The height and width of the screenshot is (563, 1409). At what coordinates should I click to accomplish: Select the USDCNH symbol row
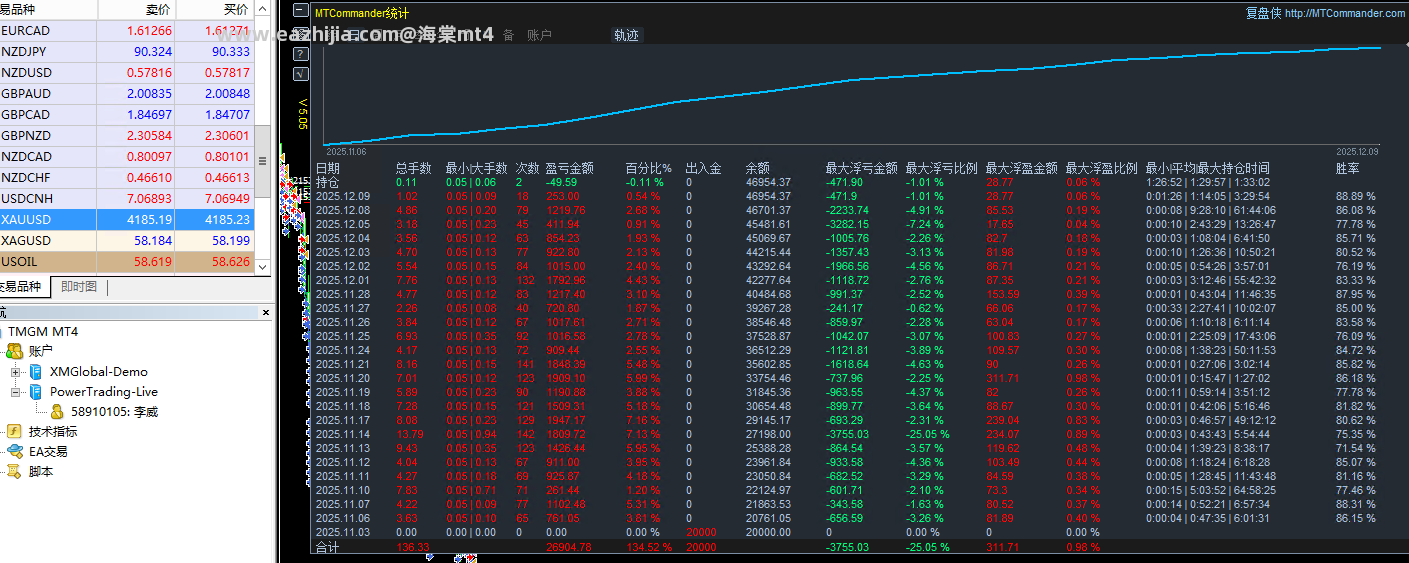127,199
